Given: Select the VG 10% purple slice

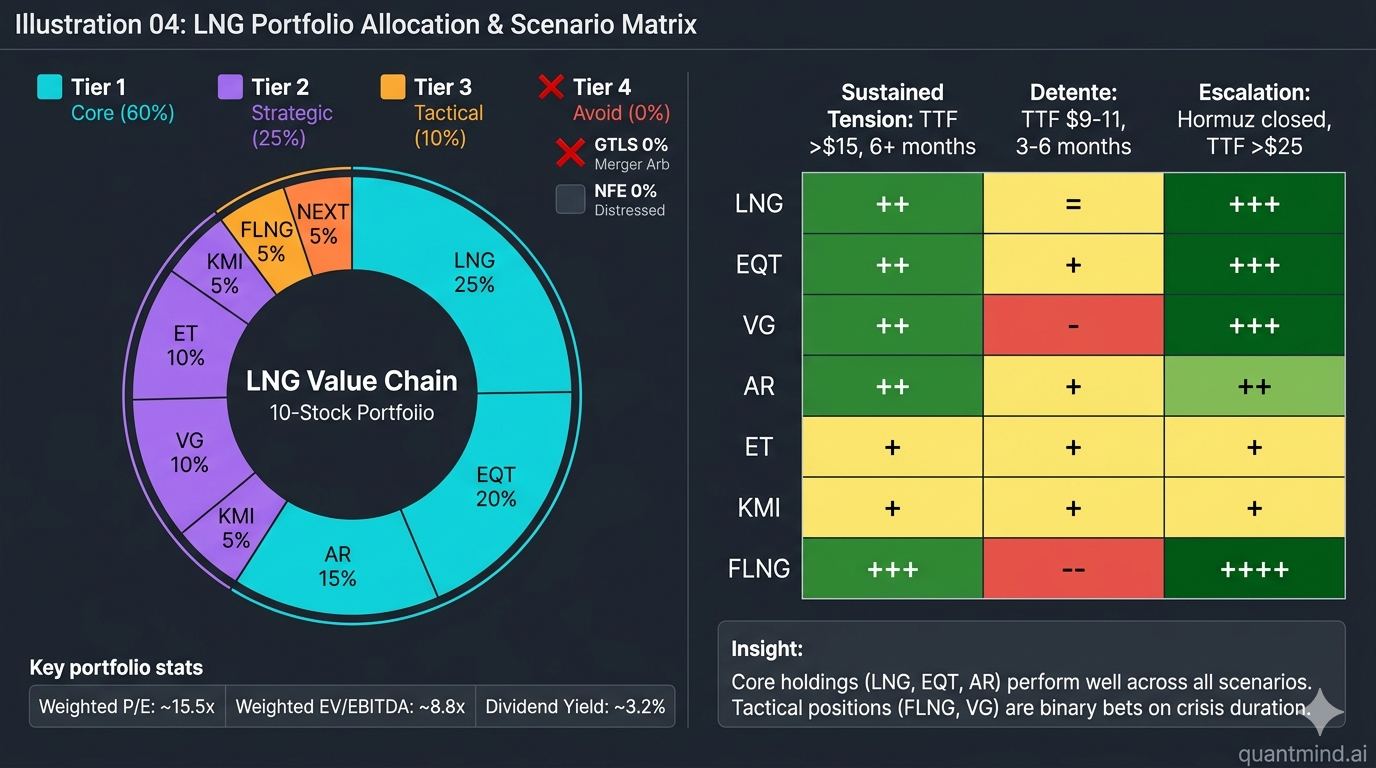Looking at the screenshot, I should click(188, 452).
